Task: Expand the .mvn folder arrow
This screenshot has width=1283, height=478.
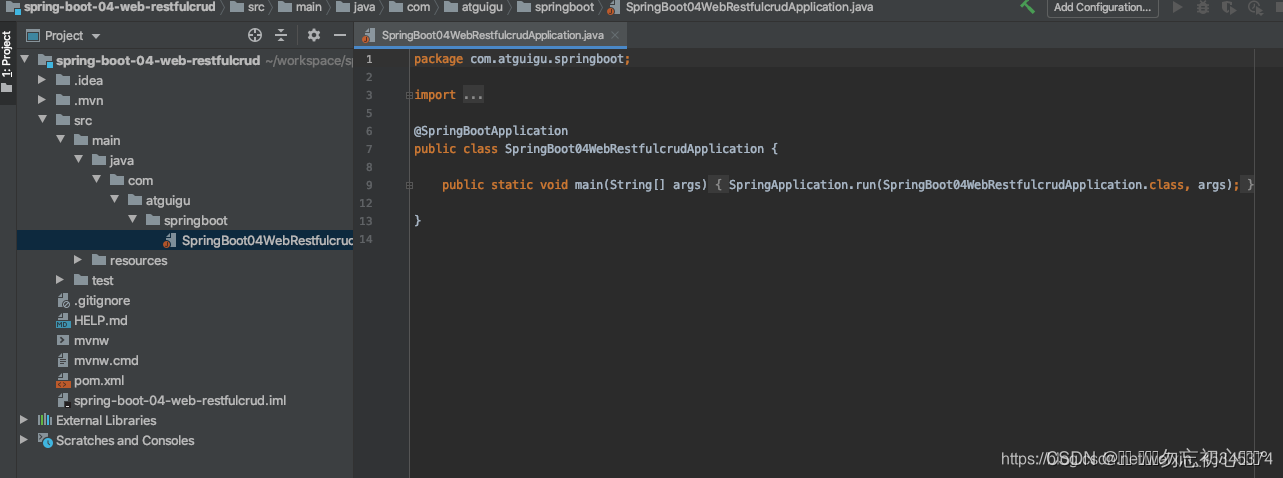Action: point(42,100)
